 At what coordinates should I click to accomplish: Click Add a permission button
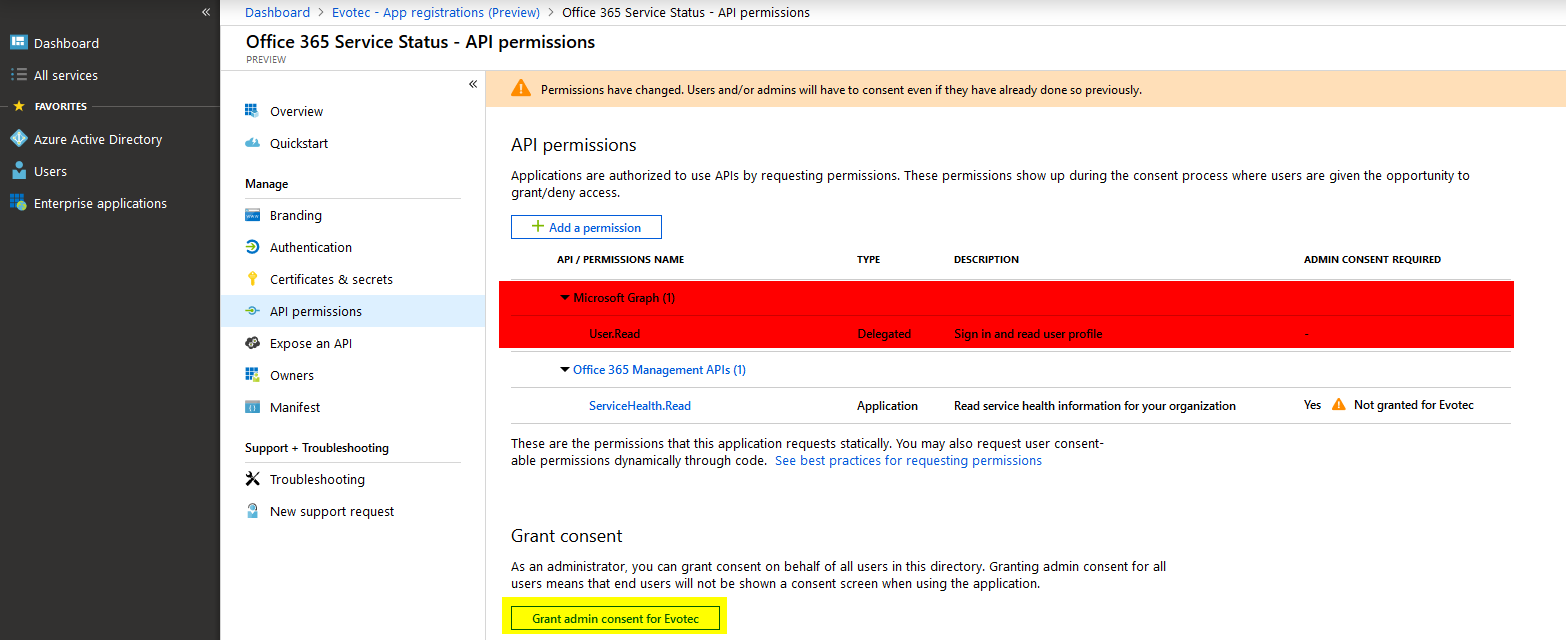pos(586,227)
